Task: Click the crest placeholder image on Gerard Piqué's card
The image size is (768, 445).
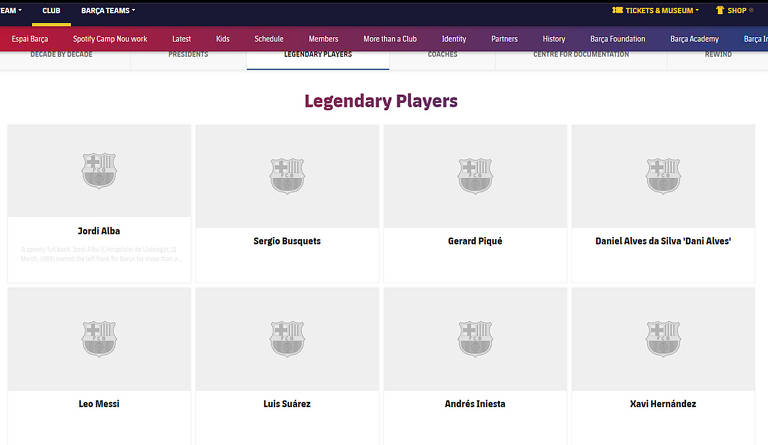Action: coord(475,176)
